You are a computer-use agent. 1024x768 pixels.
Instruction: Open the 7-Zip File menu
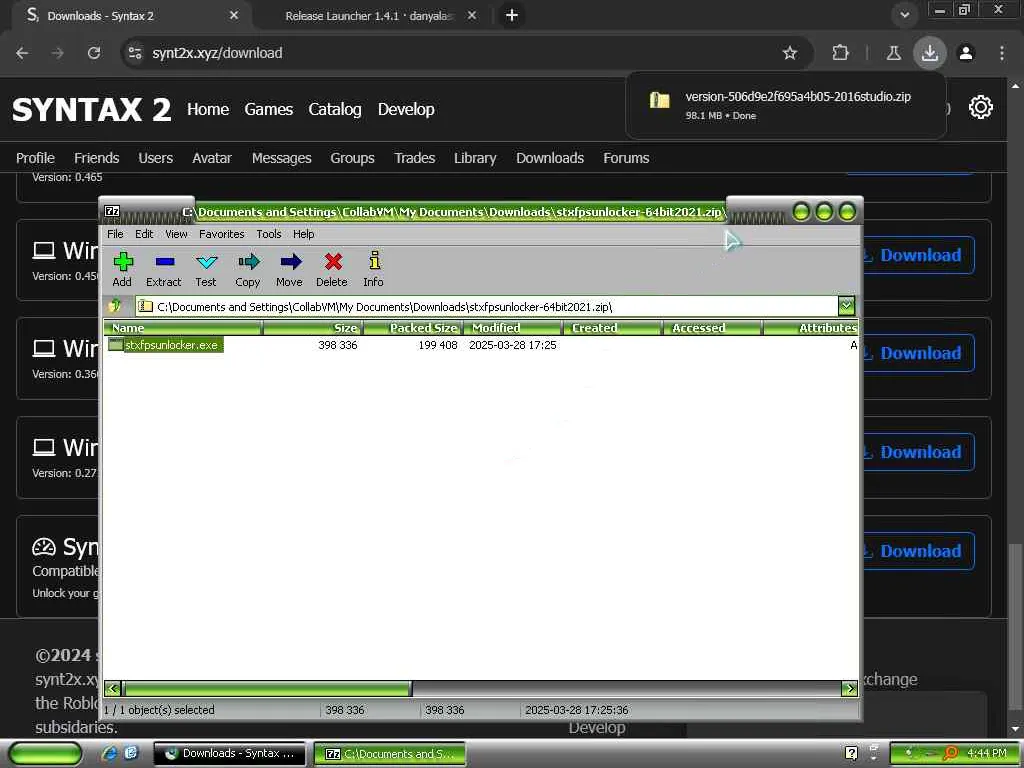pyautogui.click(x=115, y=234)
